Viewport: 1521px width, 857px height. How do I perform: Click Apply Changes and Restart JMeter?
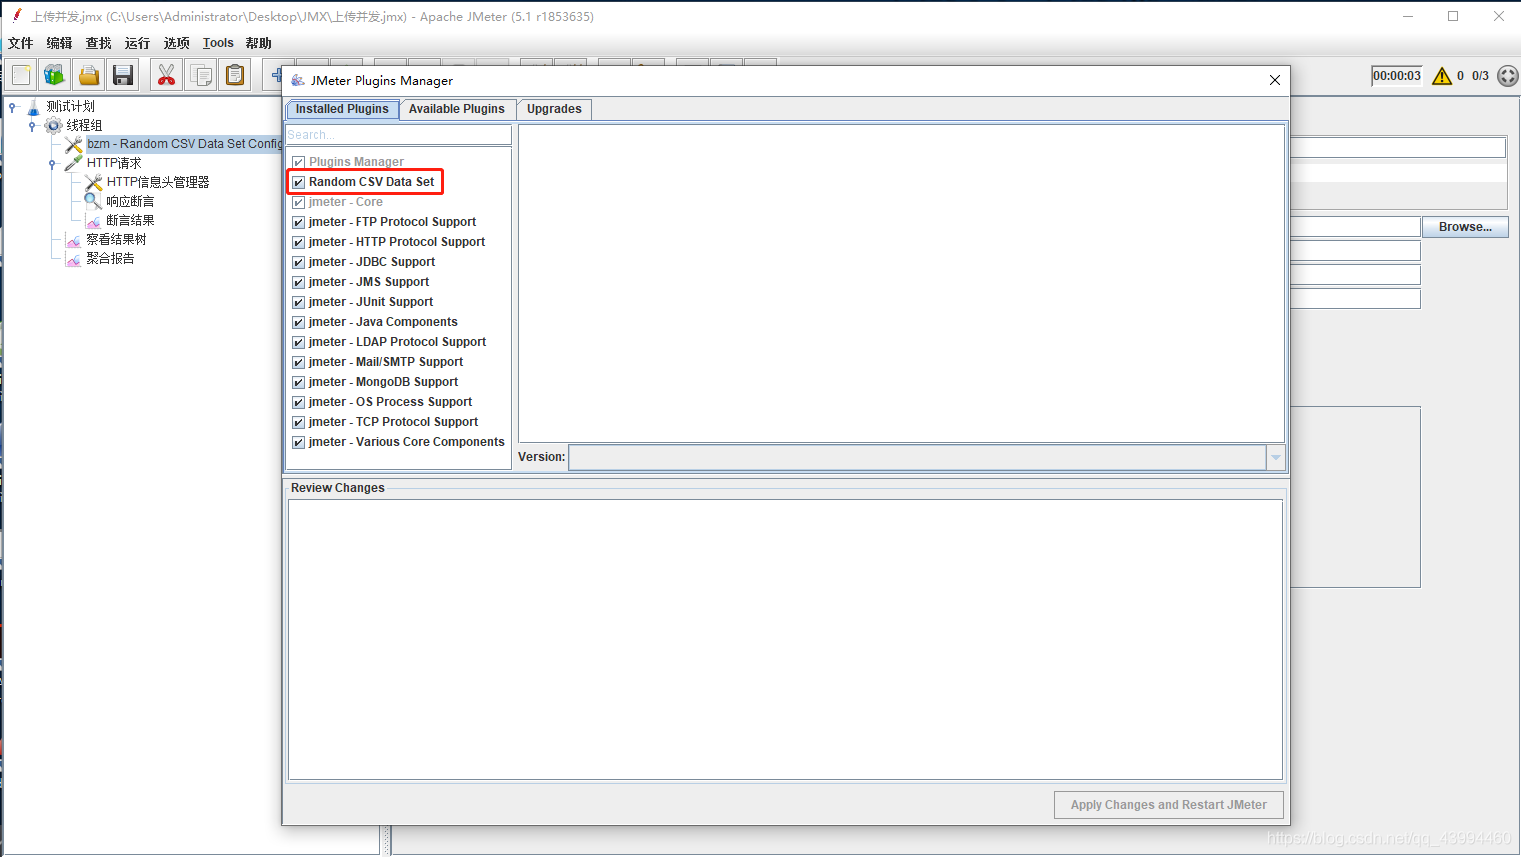point(1168,805)
